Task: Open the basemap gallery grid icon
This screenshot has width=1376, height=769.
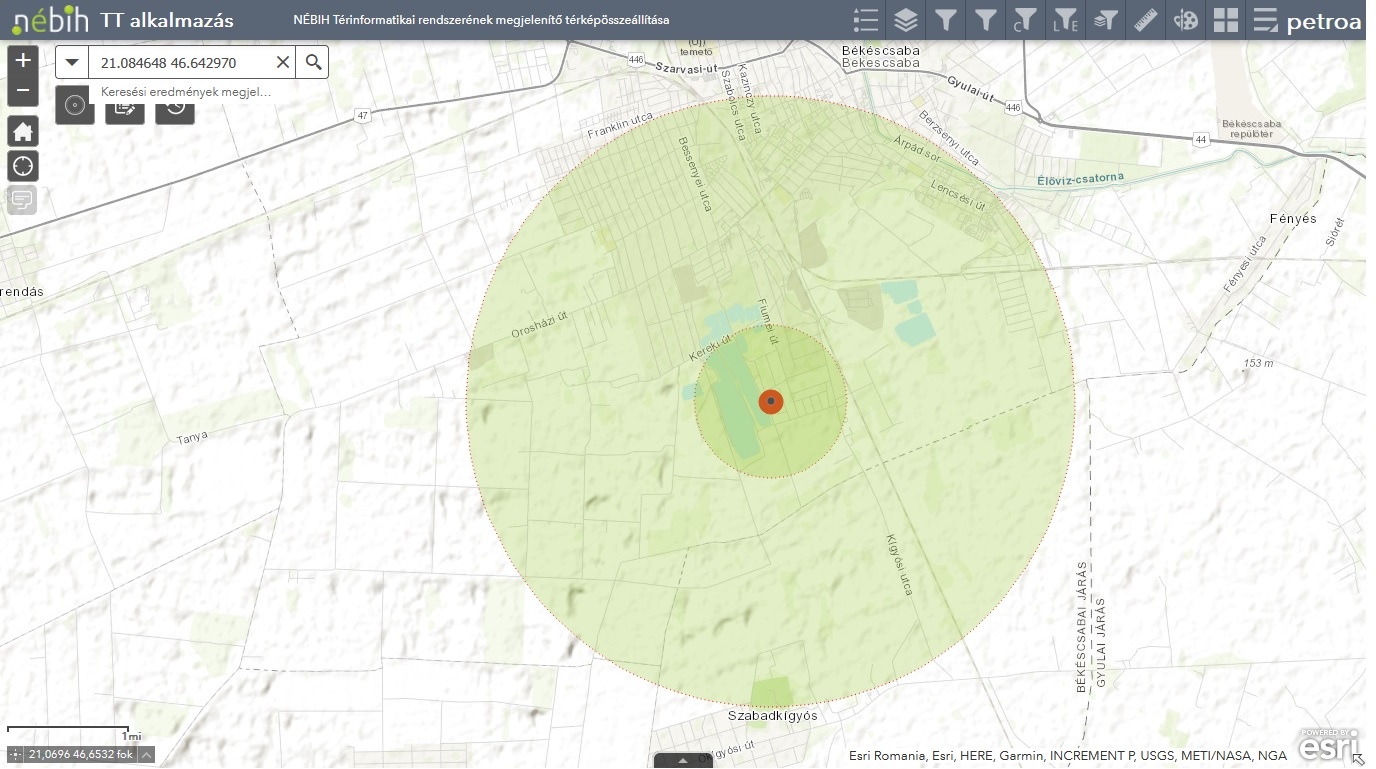Action: [1226, 20]
